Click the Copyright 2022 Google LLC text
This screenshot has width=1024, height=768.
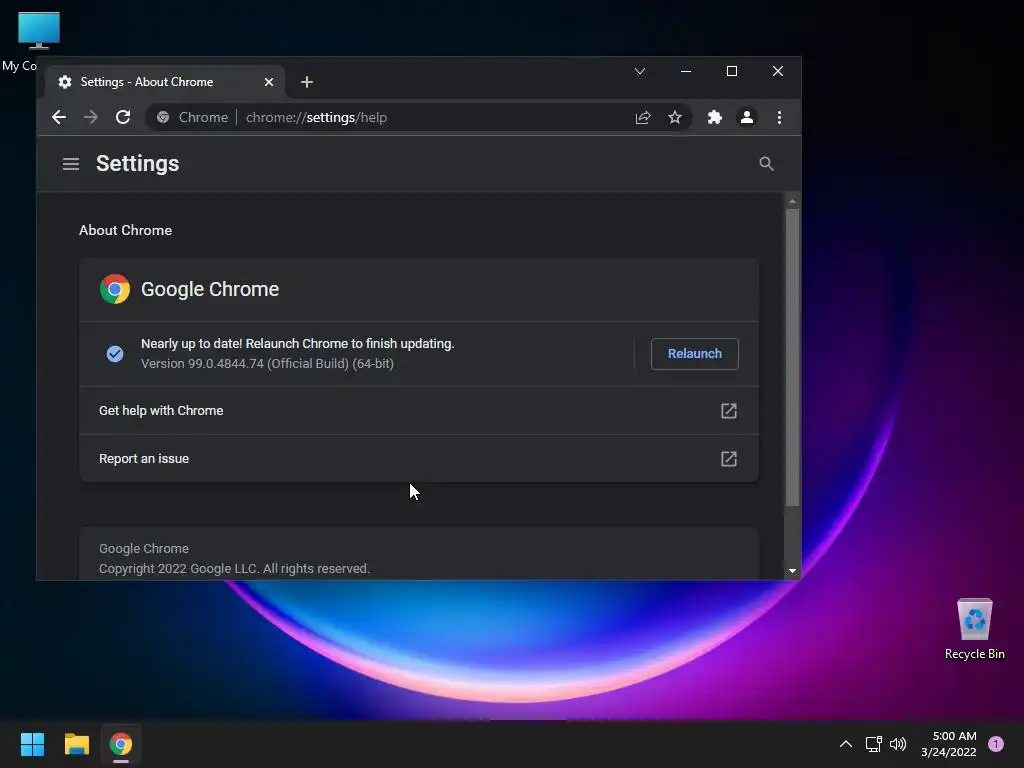tap(234, 569)
